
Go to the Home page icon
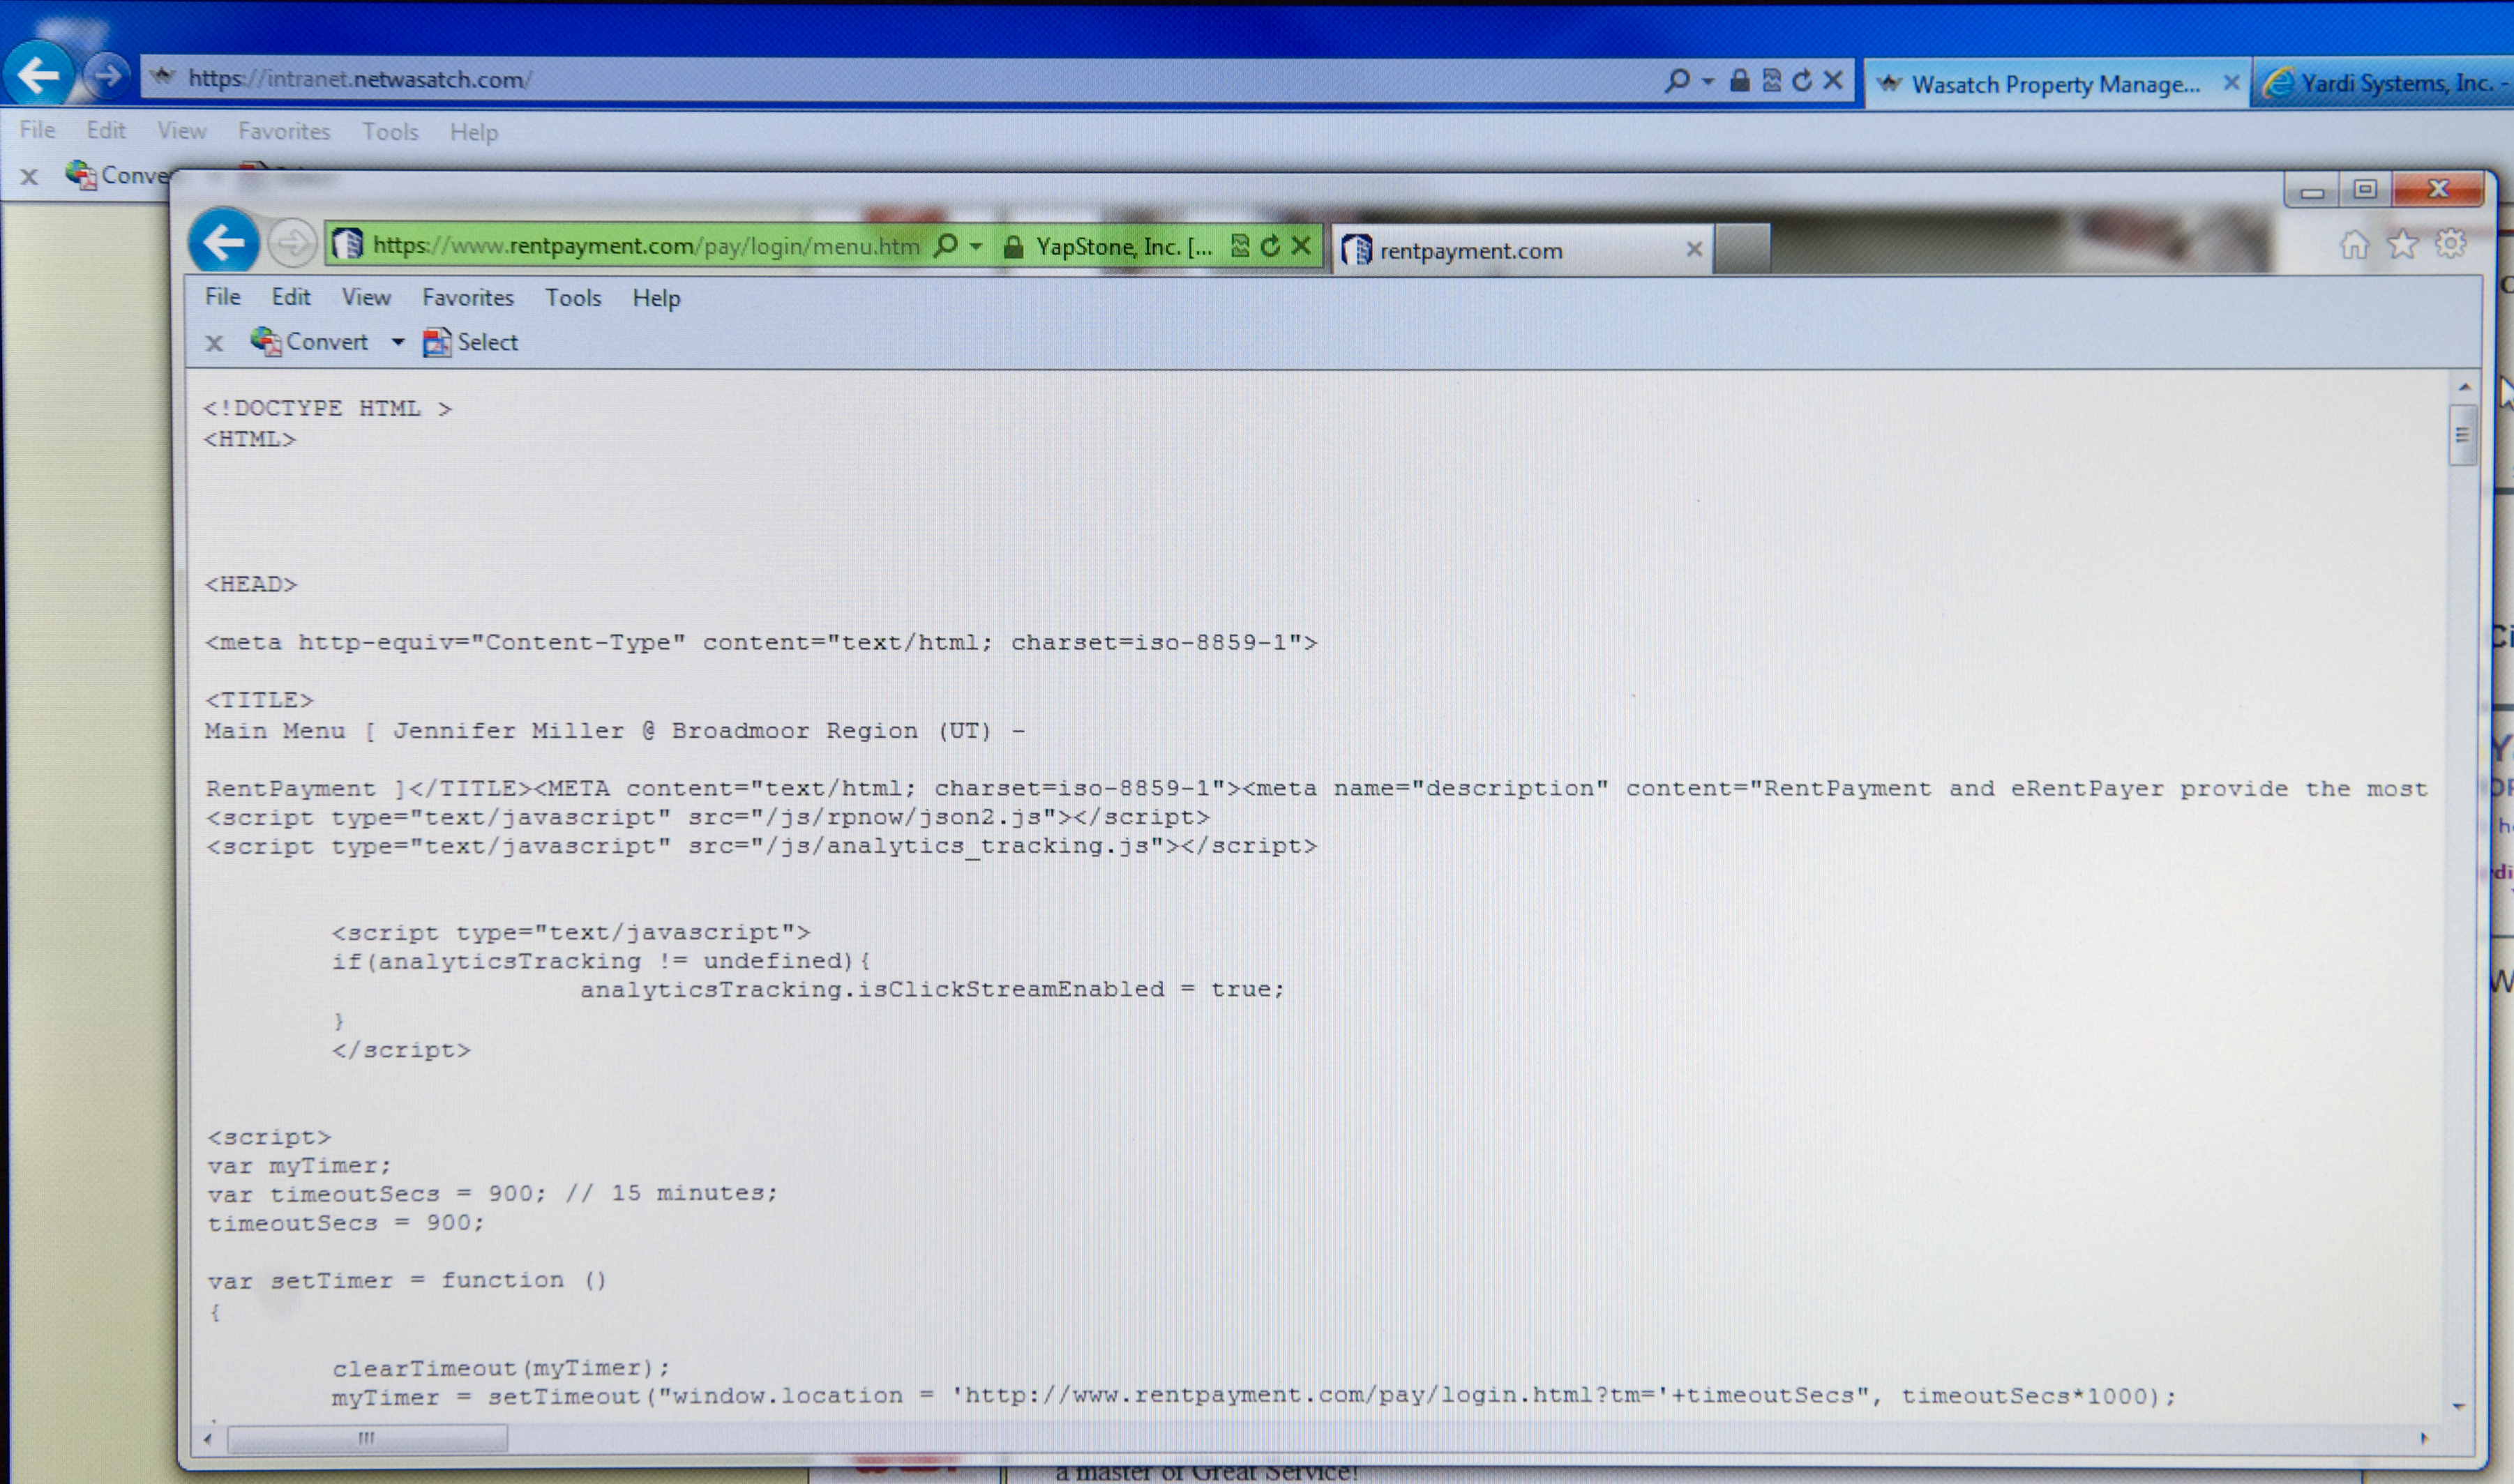(2354, 244)
